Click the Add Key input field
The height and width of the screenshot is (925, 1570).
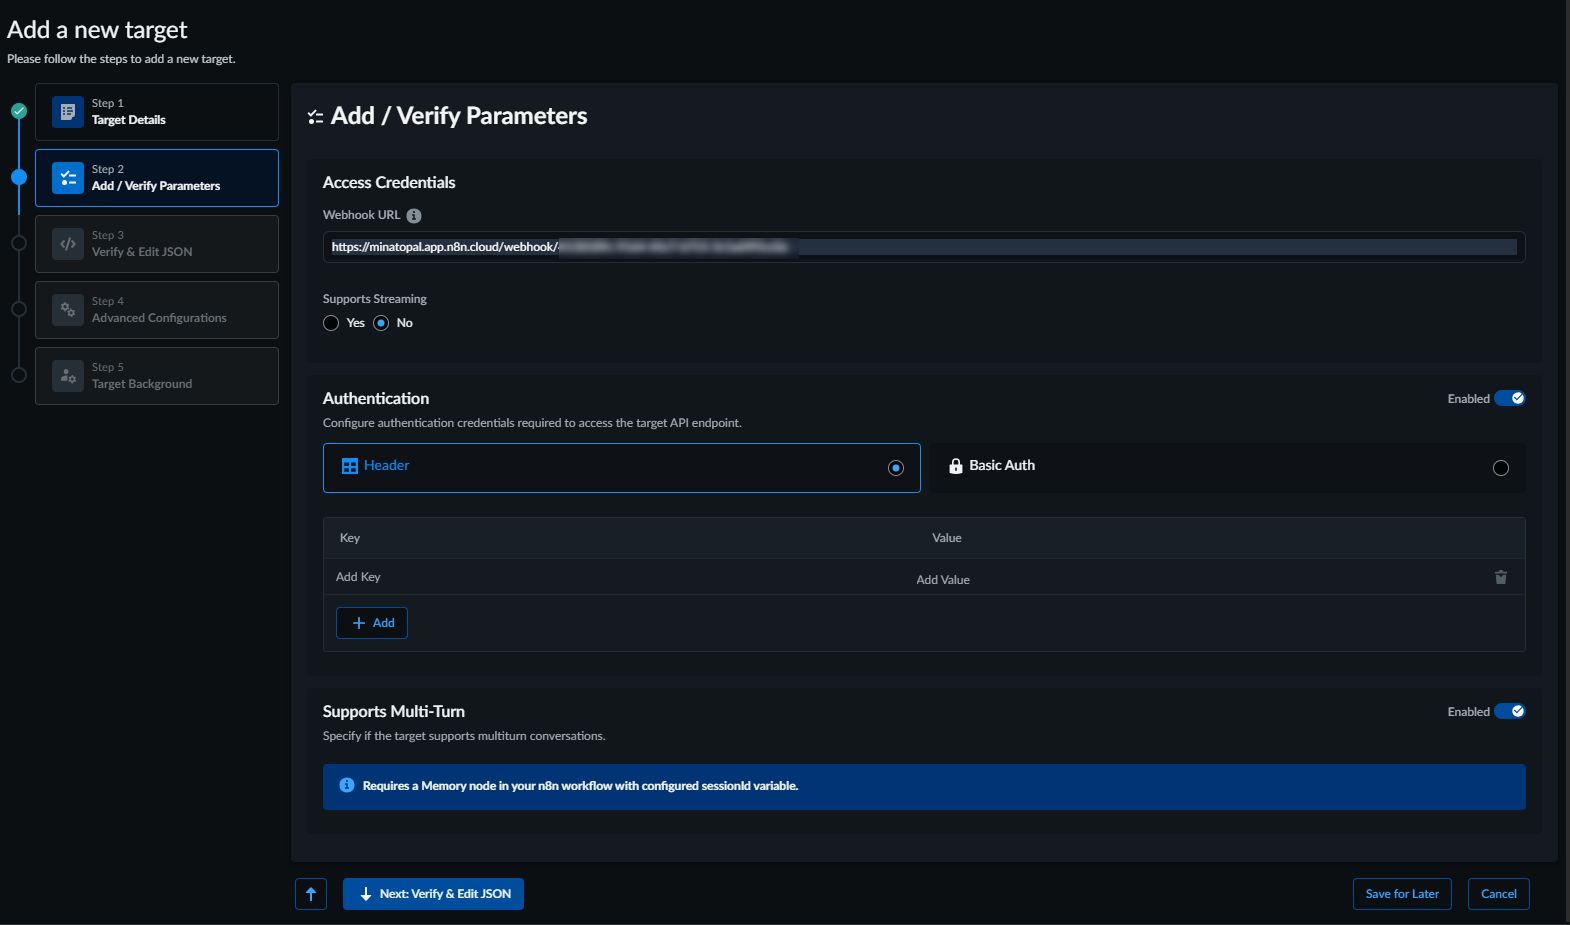pyautogui.click(x=620, y=577)
